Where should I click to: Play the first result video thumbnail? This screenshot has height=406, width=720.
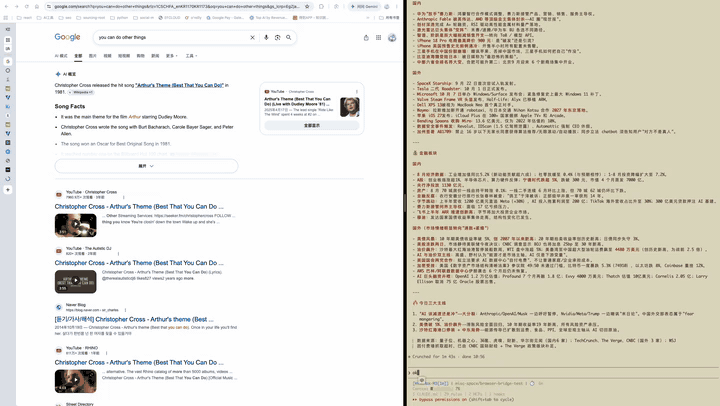76,225
